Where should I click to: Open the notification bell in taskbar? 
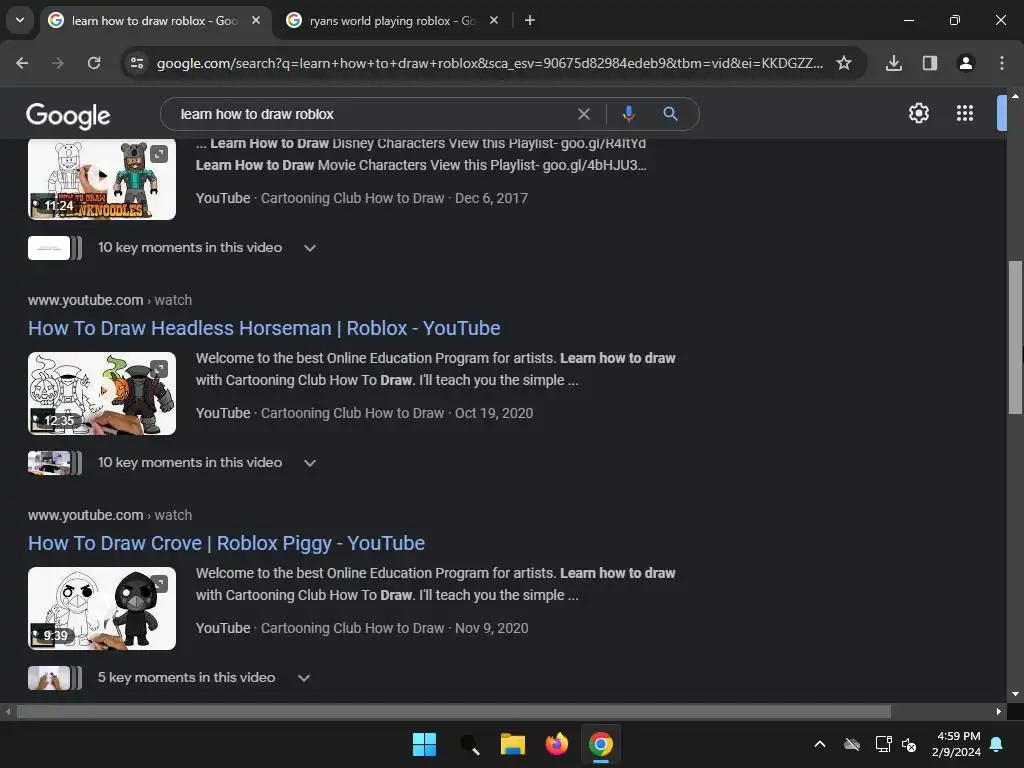[x=997, y=744]
